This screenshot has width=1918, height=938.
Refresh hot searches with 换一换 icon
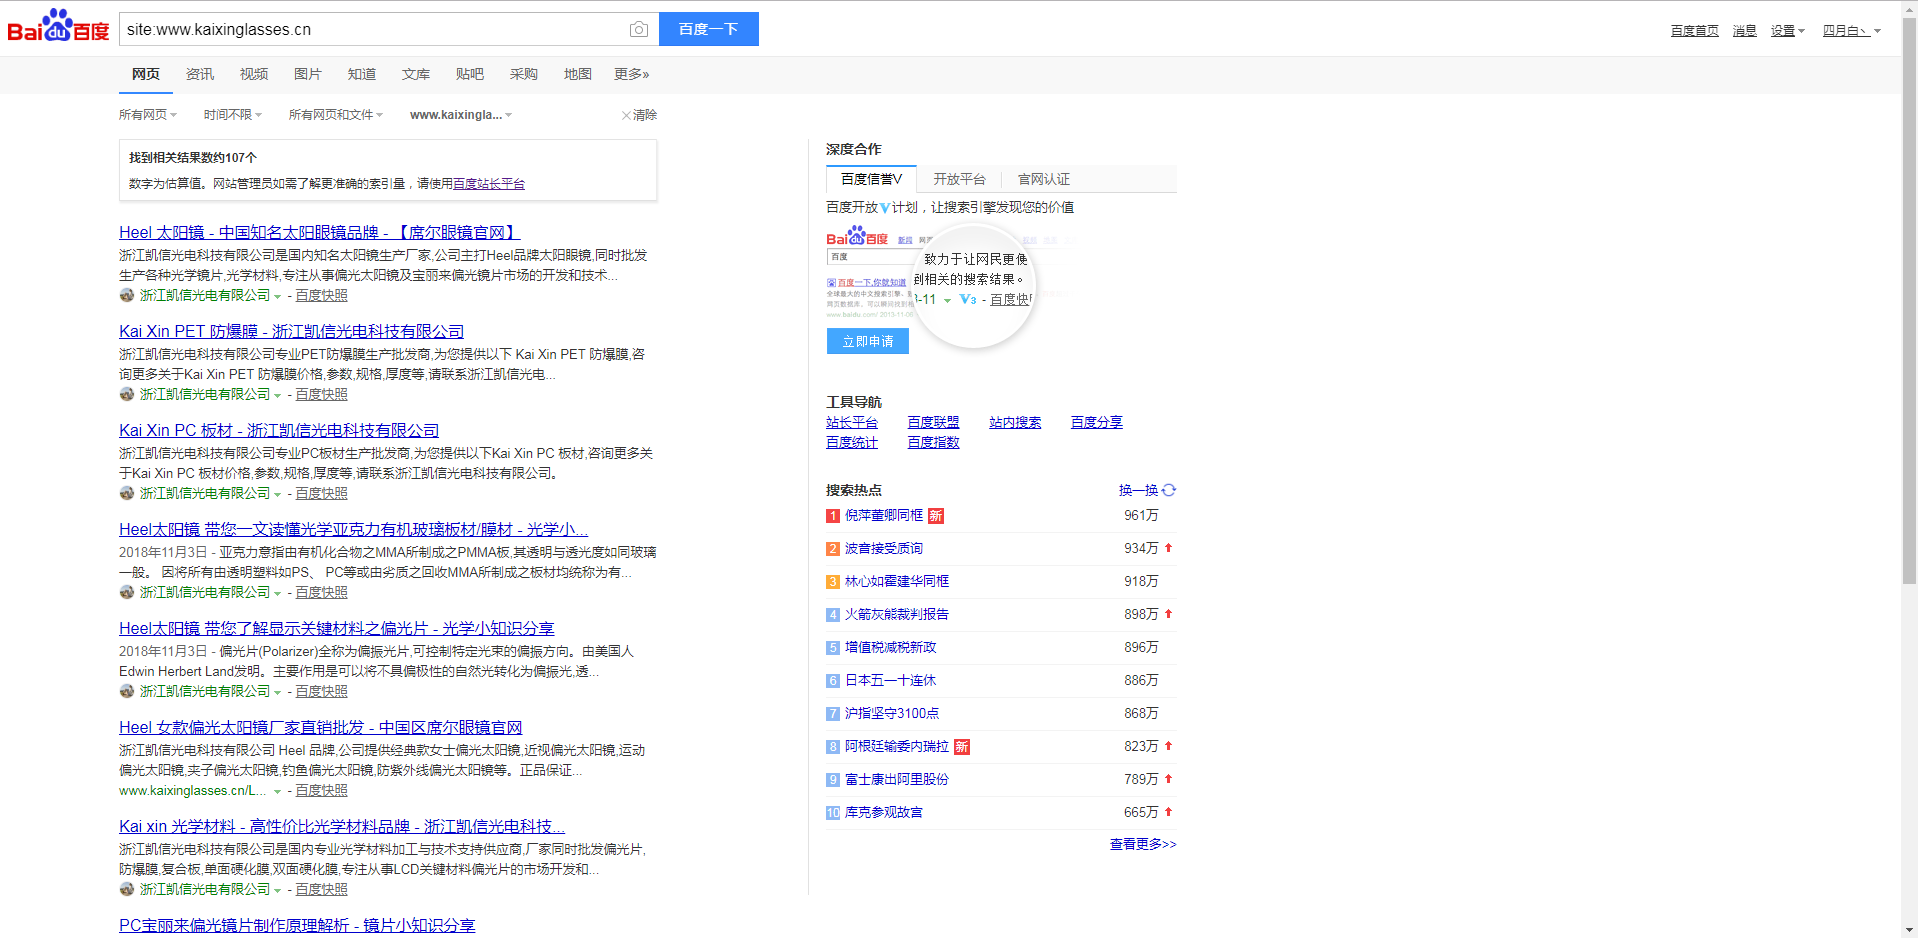(x=1169, y=490)
